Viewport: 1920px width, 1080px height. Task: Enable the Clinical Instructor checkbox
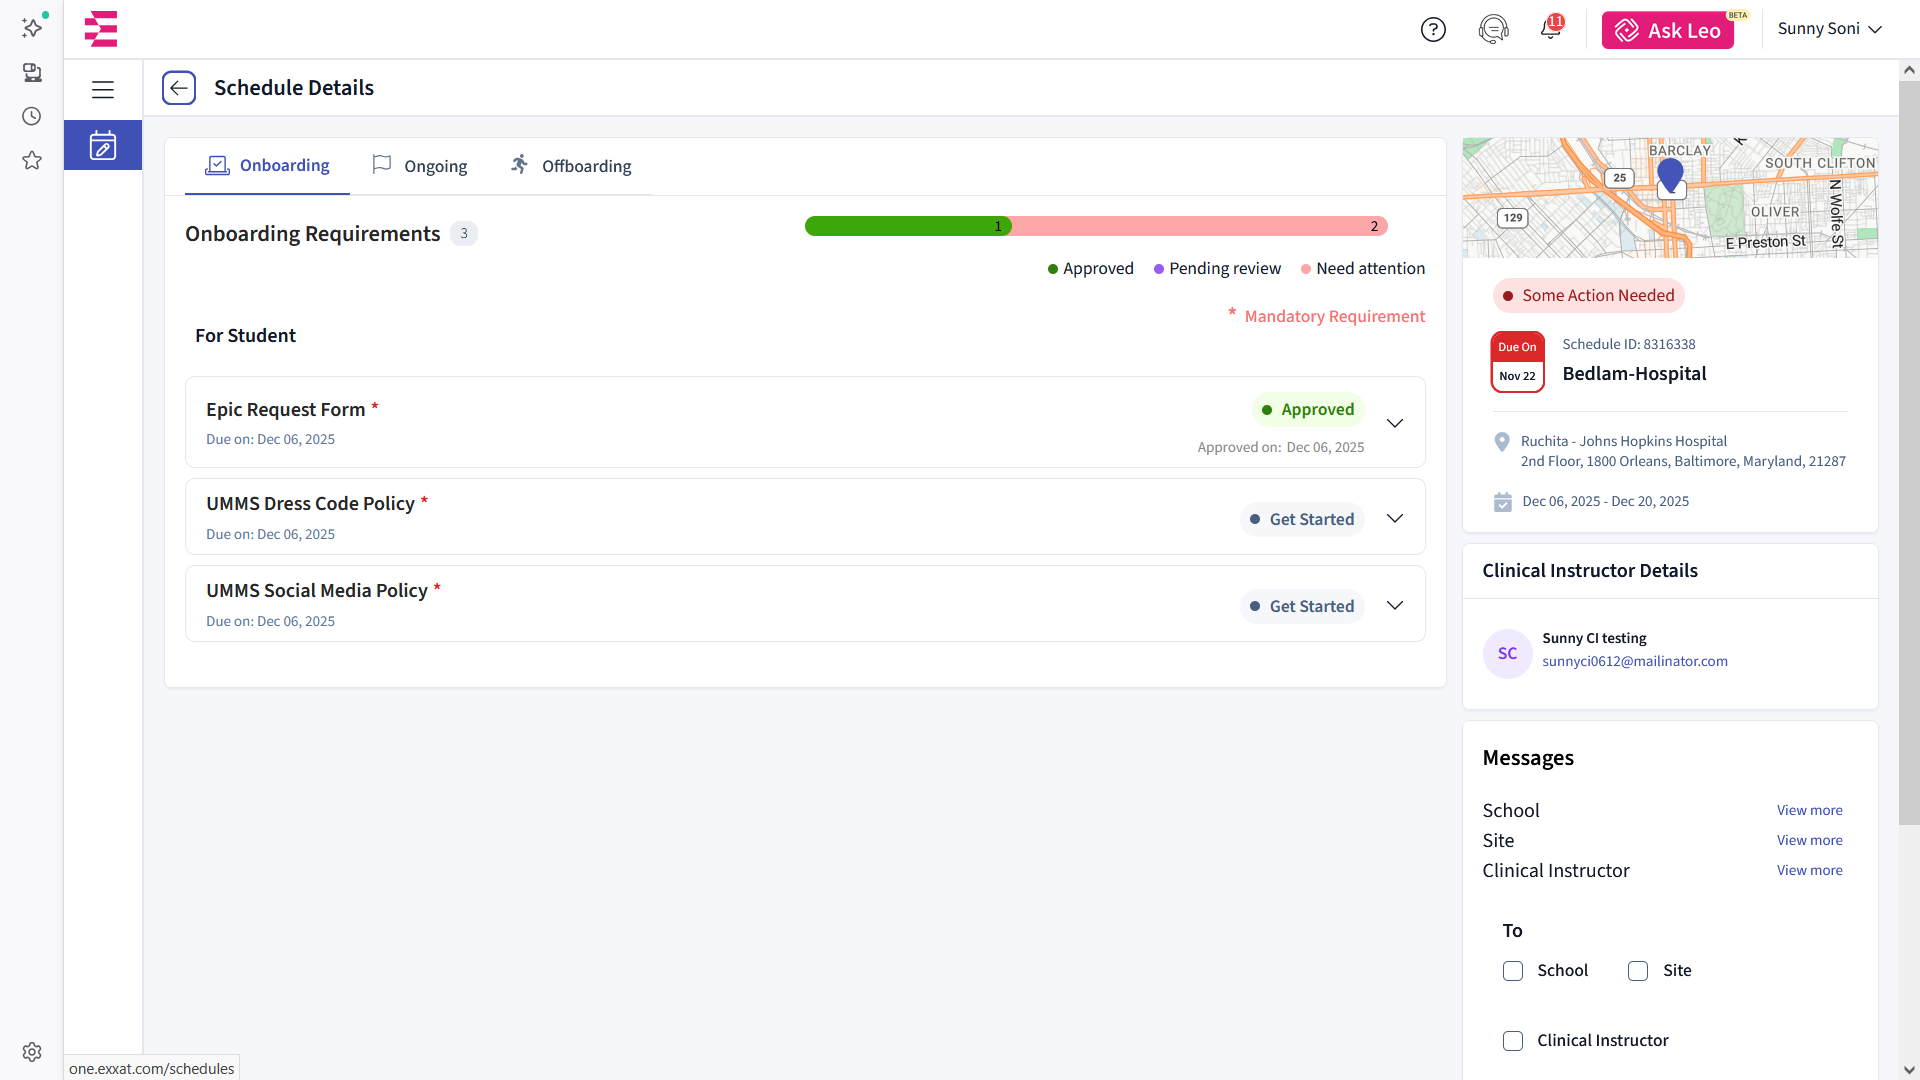(x=1513, y=1041)
